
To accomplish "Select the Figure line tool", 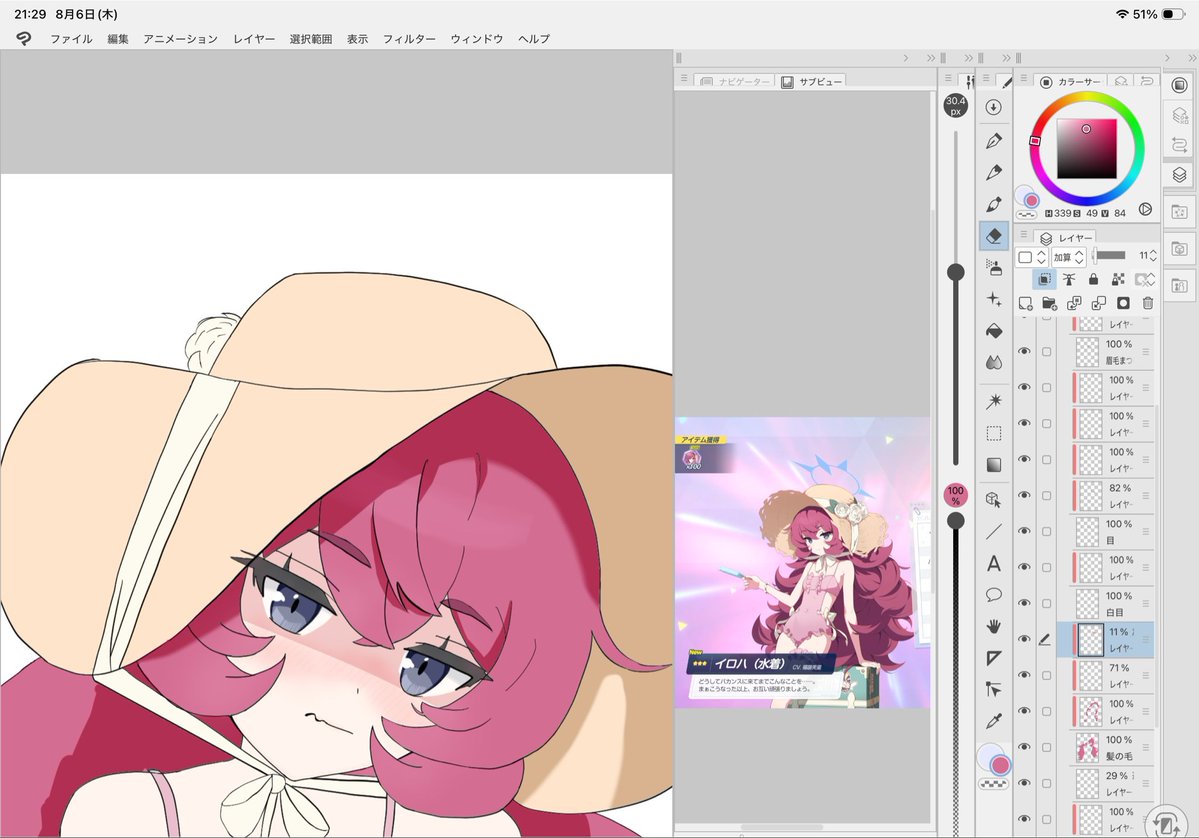I will (993, 531).
